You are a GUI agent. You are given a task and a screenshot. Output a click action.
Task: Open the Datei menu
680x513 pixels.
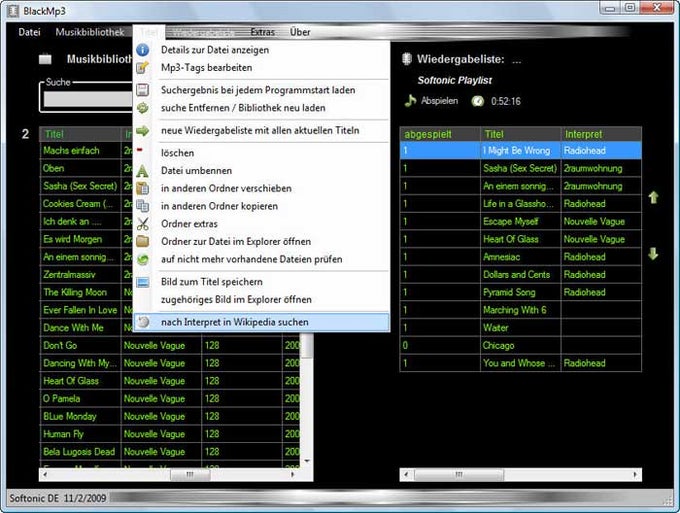(29, 32)
